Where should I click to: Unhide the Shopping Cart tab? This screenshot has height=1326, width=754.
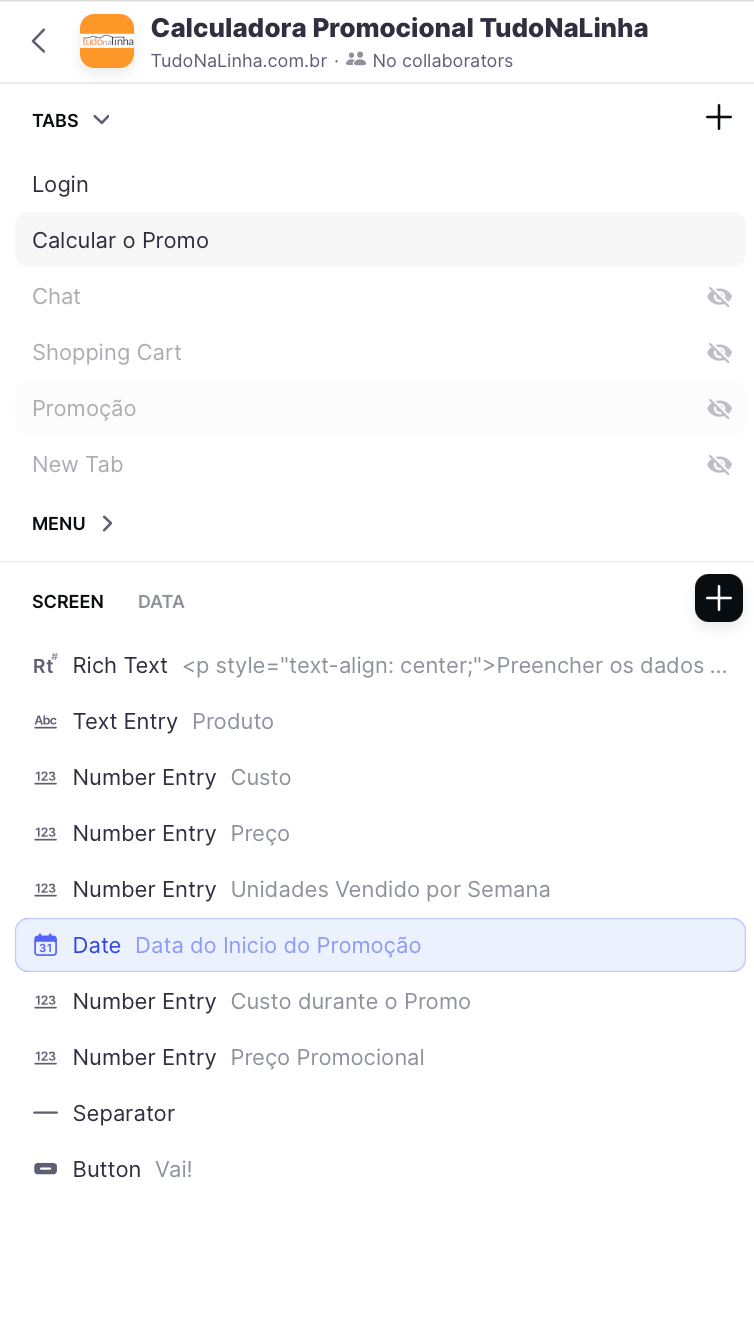click(x=719, y=352)
